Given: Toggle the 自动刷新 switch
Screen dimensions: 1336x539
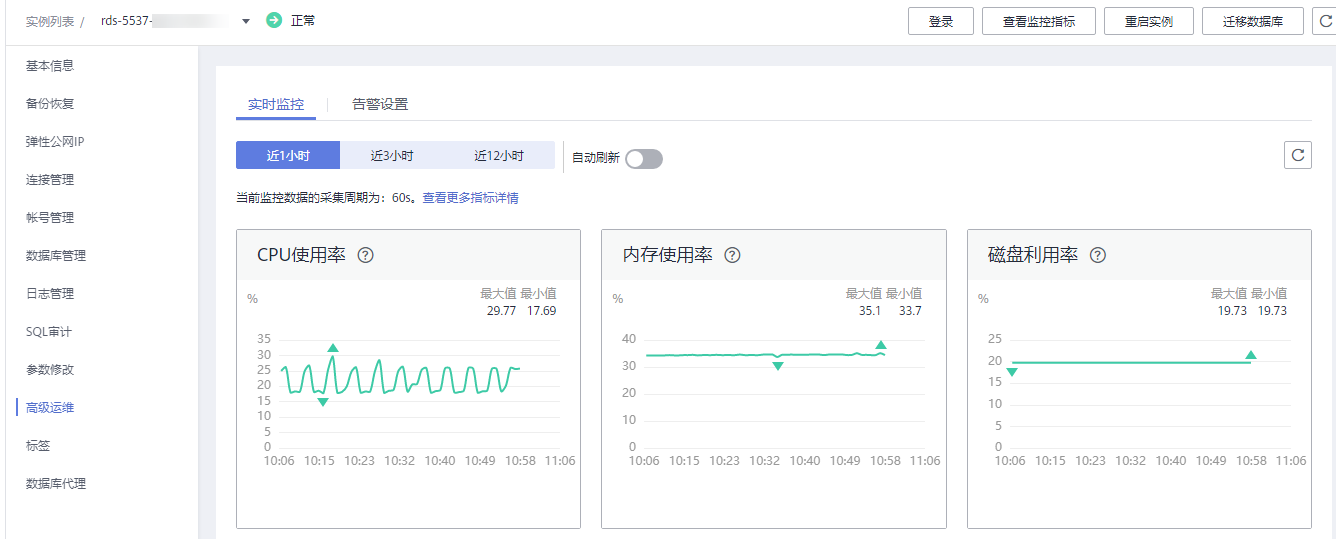Looking at the screenshot, I should pos(643,158).
